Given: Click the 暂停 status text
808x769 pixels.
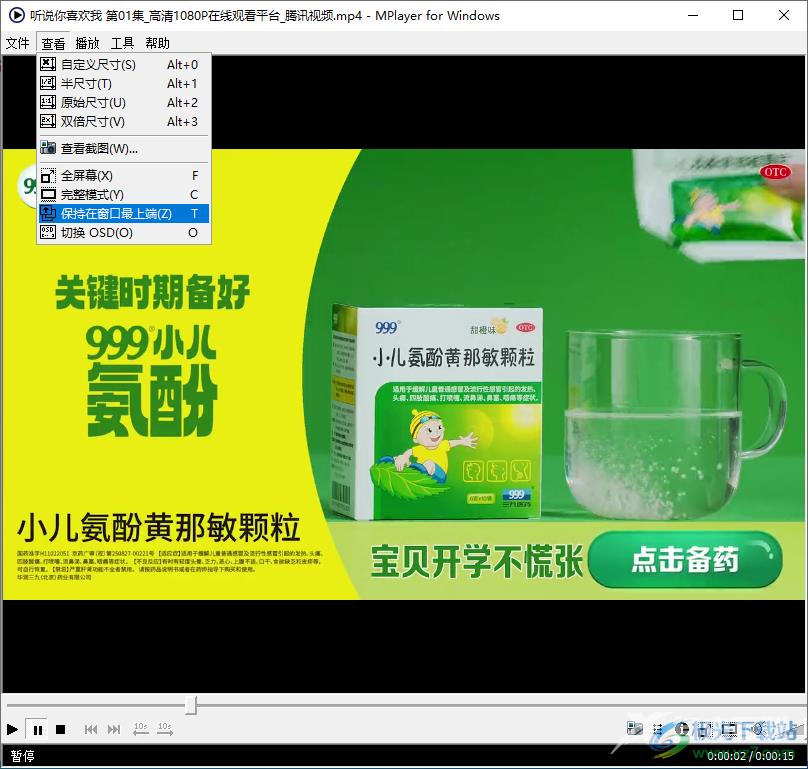Looking at the screenshot, I should tap(22, 756).
